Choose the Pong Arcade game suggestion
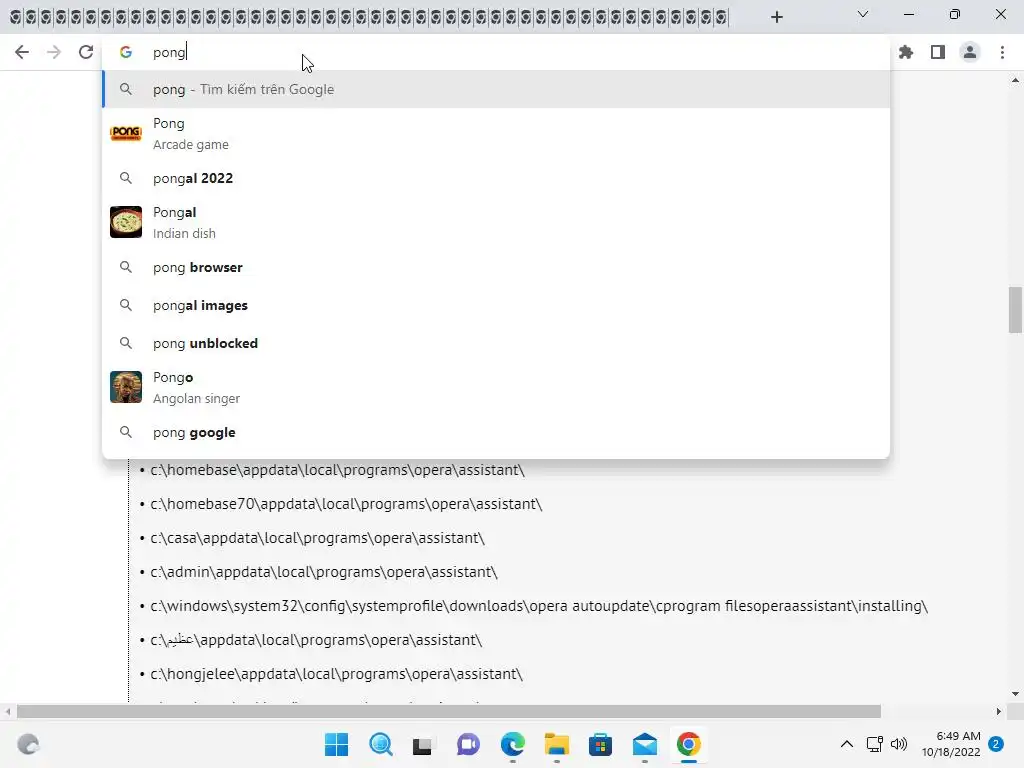1024x768 pixels. click(x=496, y=134)
